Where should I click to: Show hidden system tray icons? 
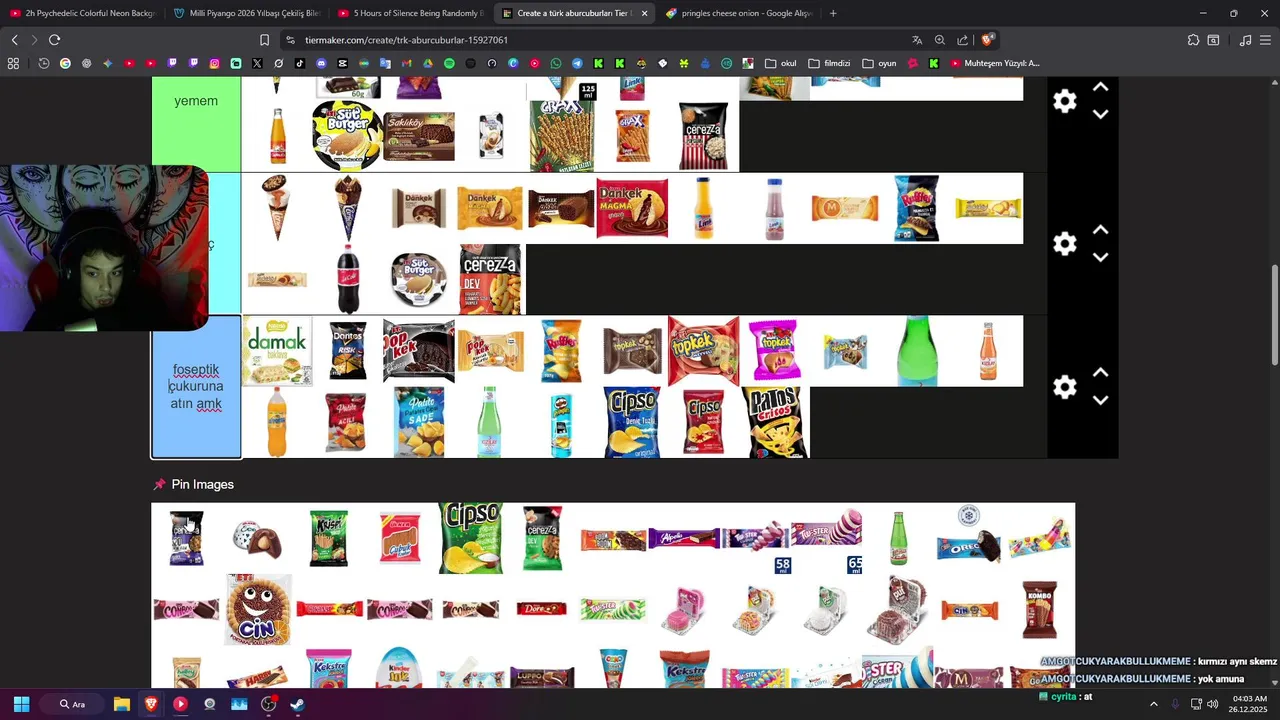(x=1153, y=704)
